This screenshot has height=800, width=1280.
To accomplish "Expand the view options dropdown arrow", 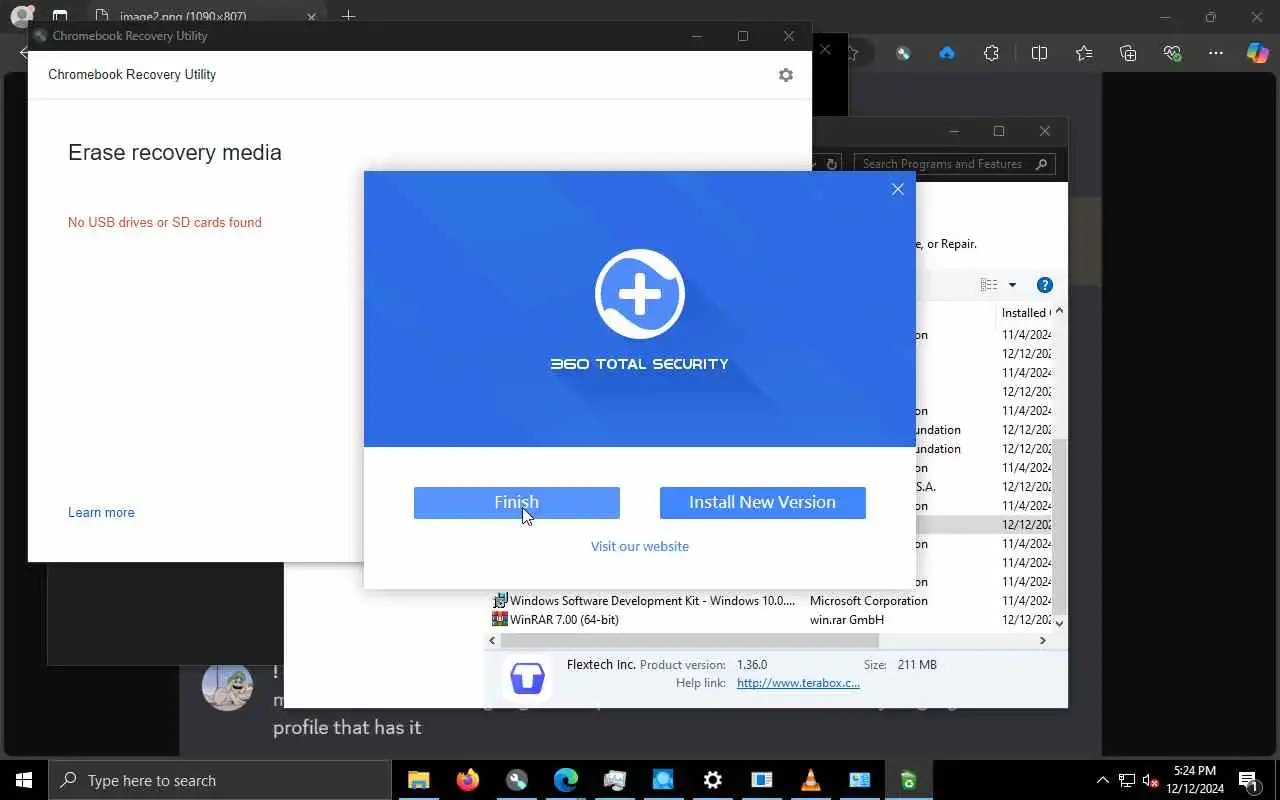I will pos(1012,285).
